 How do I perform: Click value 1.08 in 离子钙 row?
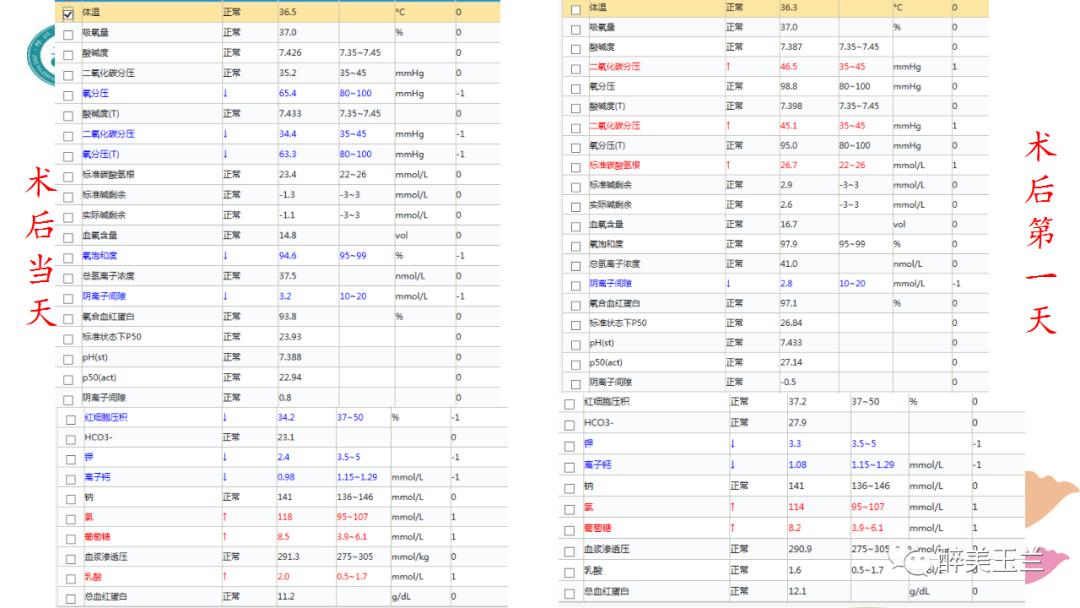coord(798,465)
